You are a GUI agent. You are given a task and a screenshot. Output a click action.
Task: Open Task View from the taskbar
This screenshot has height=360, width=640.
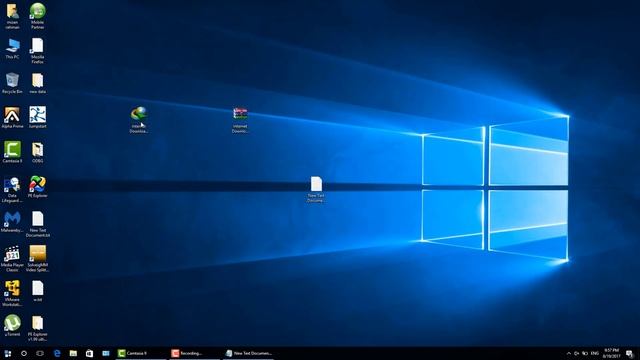pyautogui.click(x=40, y=353)
